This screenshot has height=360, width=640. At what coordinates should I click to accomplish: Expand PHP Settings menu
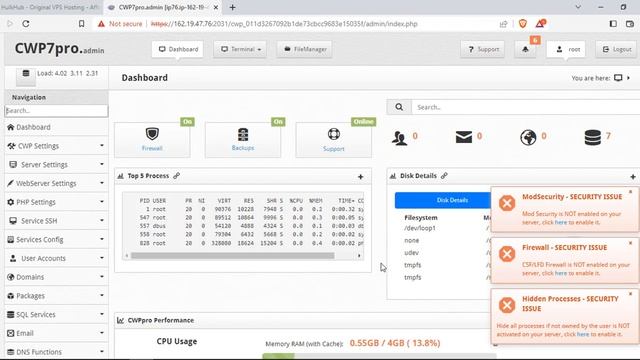(x=56, y=202)
